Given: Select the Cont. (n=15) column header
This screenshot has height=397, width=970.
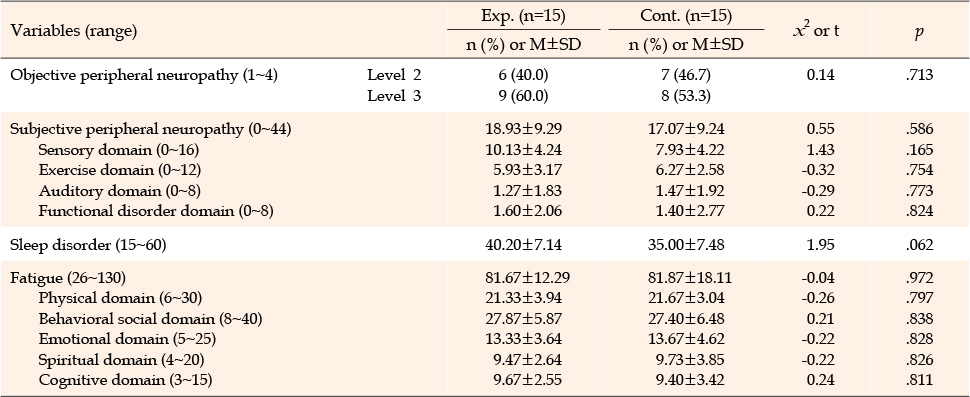Looking at the screenshot, I should pyautogui.click(x=685, y=17).
